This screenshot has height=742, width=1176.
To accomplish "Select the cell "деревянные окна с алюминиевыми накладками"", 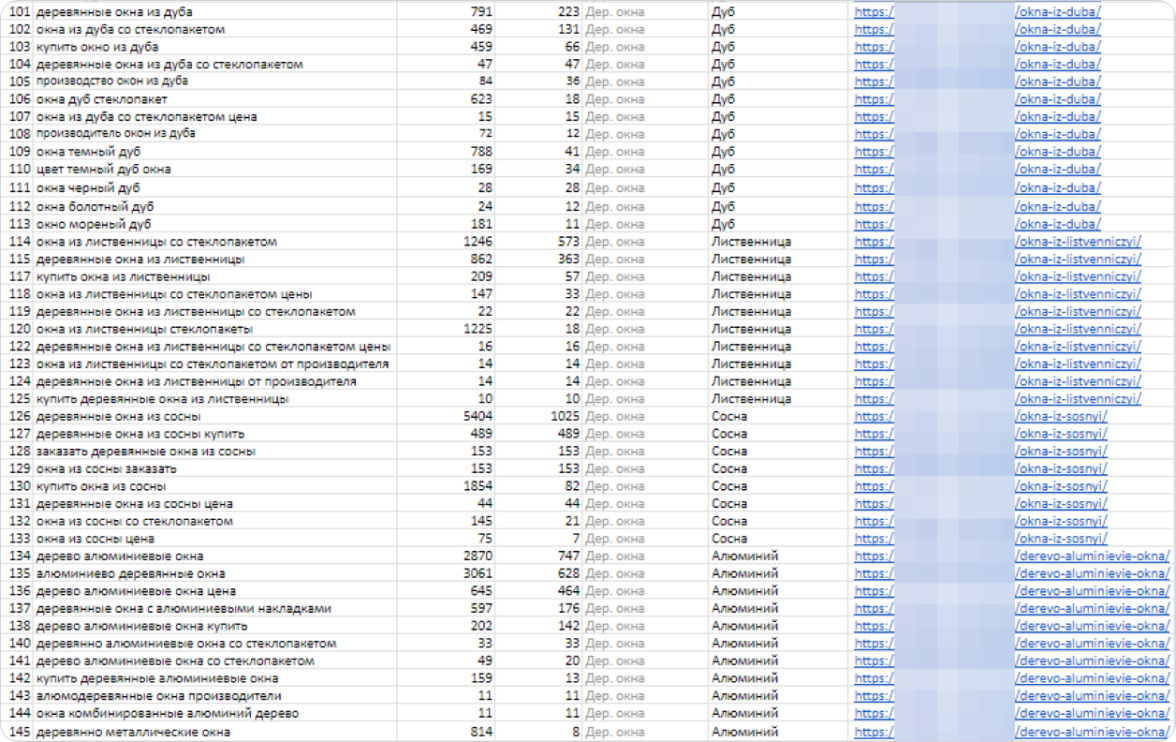I will click(184, 608).
